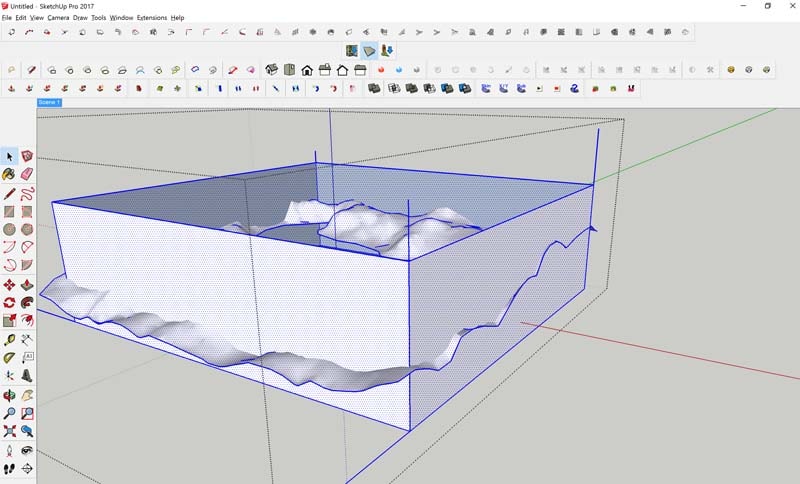
Task: Select the Walk footprints tool
Action: [9, 468]
